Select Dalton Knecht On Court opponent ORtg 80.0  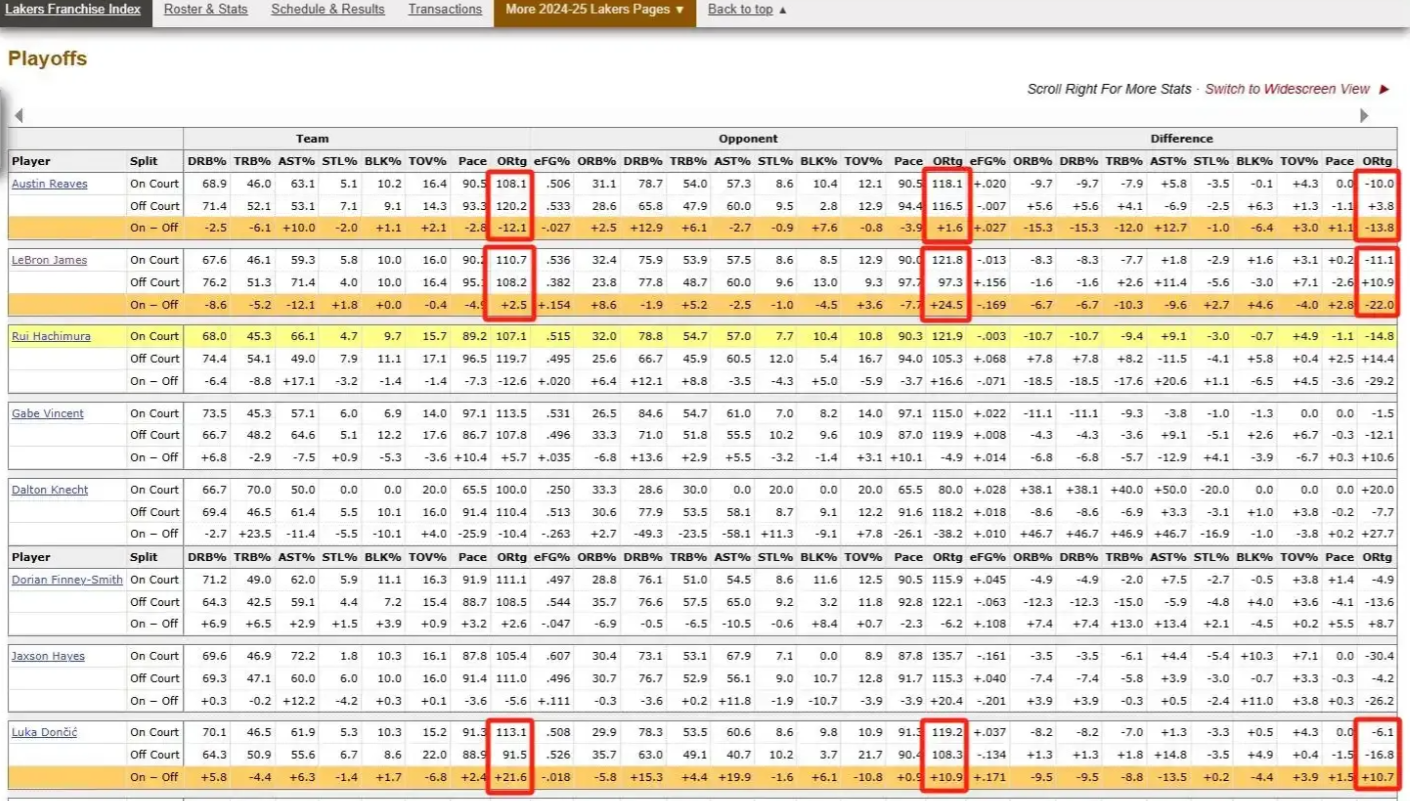point(950,490)
